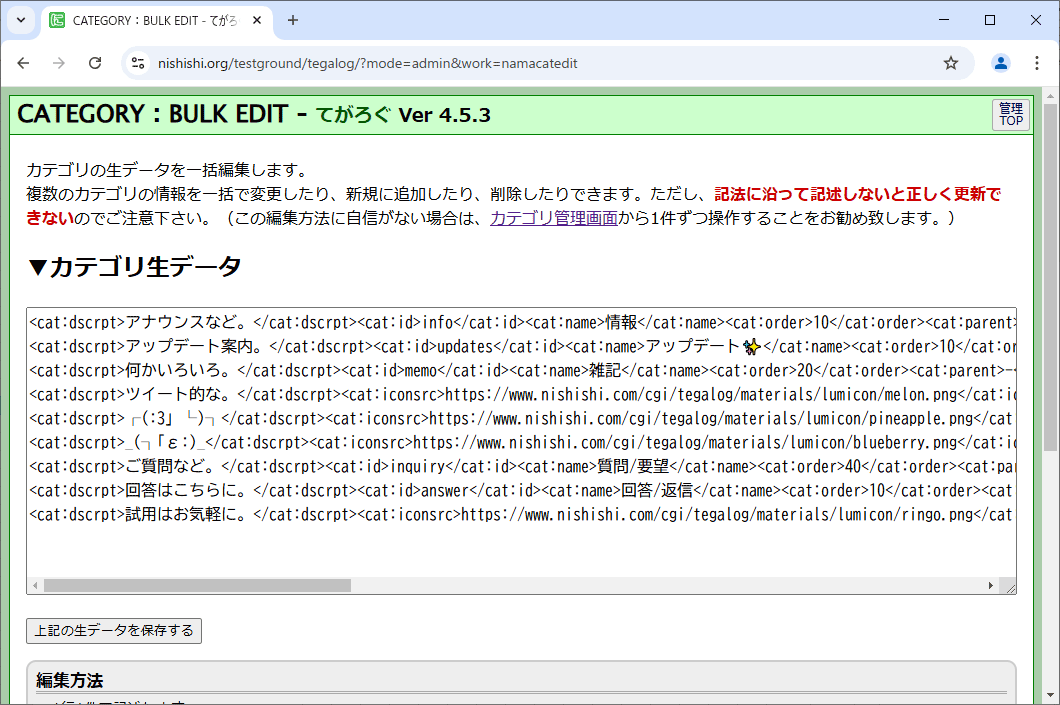Image resolution: width=1060 pixels, height=705 pixels.
Task: Open the tab search dropdown arrow
Action: (x=21, y=20)
